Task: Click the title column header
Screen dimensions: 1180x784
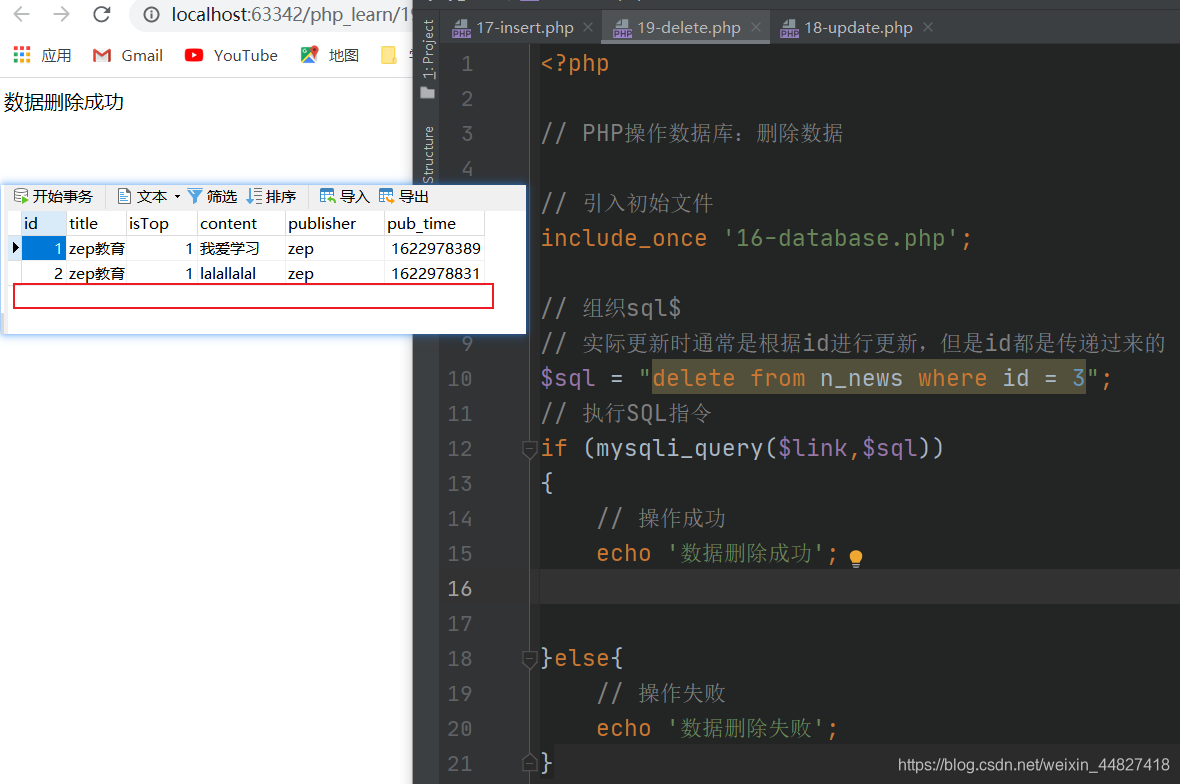Action: (96, 223)
